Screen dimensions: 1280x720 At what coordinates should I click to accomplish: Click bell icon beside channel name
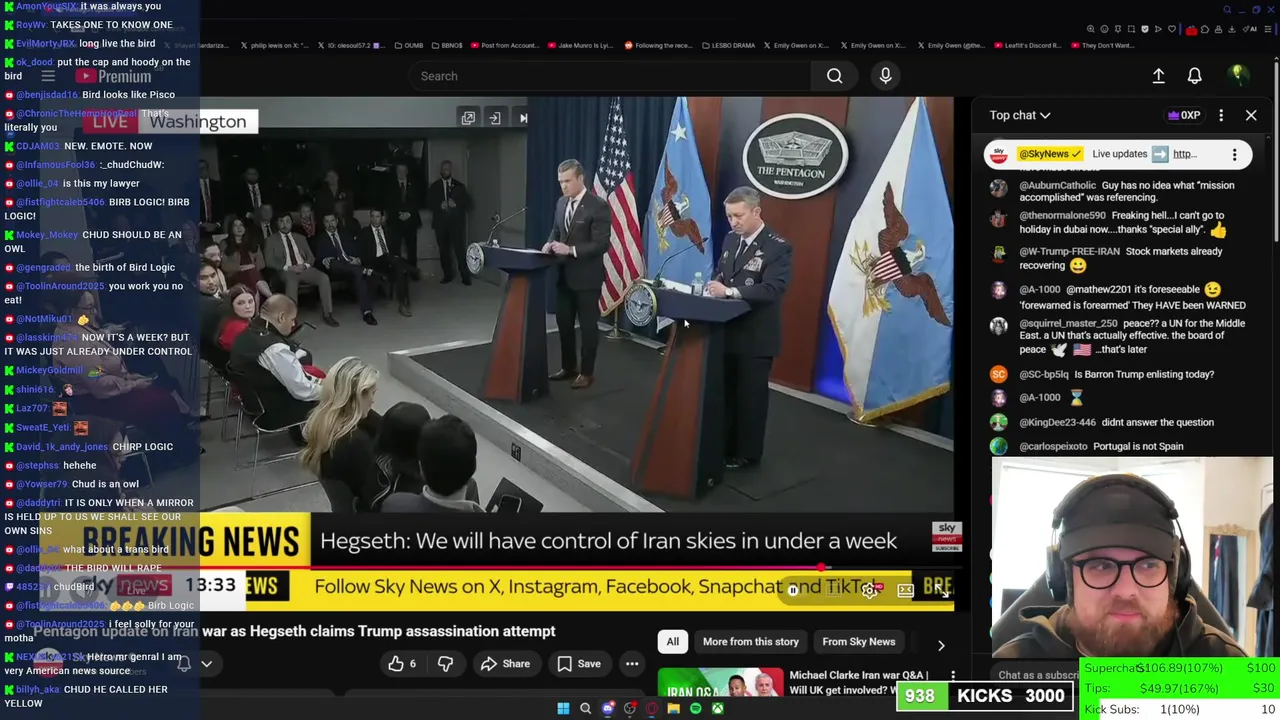[184, 663]
